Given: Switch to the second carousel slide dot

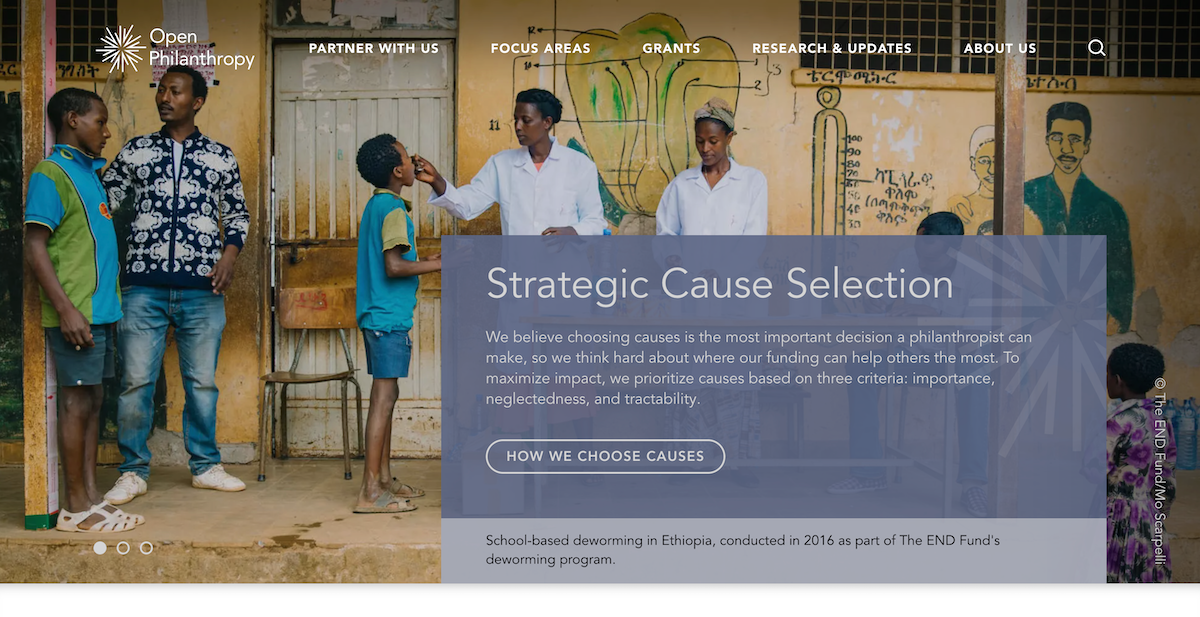Looking at the screenshot, I should 123,548.
